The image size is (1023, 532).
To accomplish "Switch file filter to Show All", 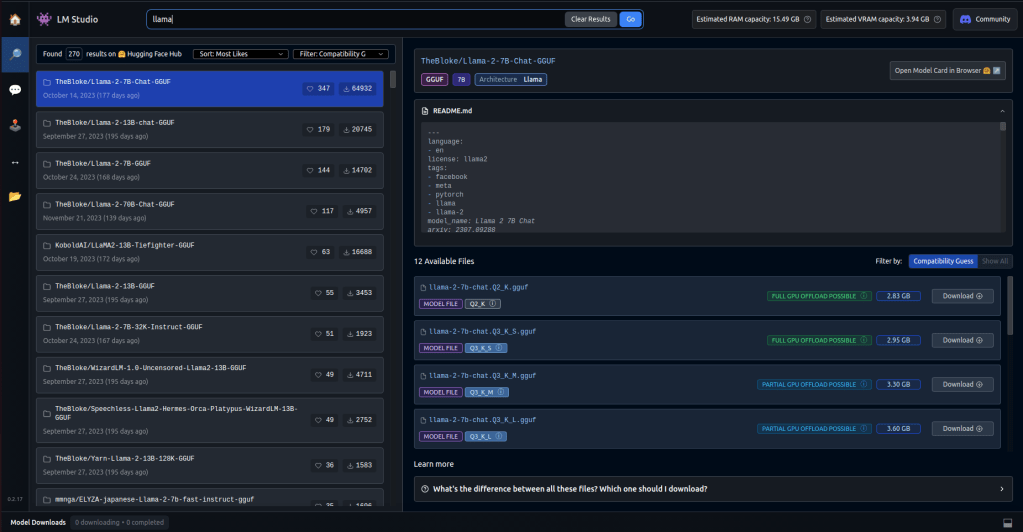I will [x=993, y=261].
